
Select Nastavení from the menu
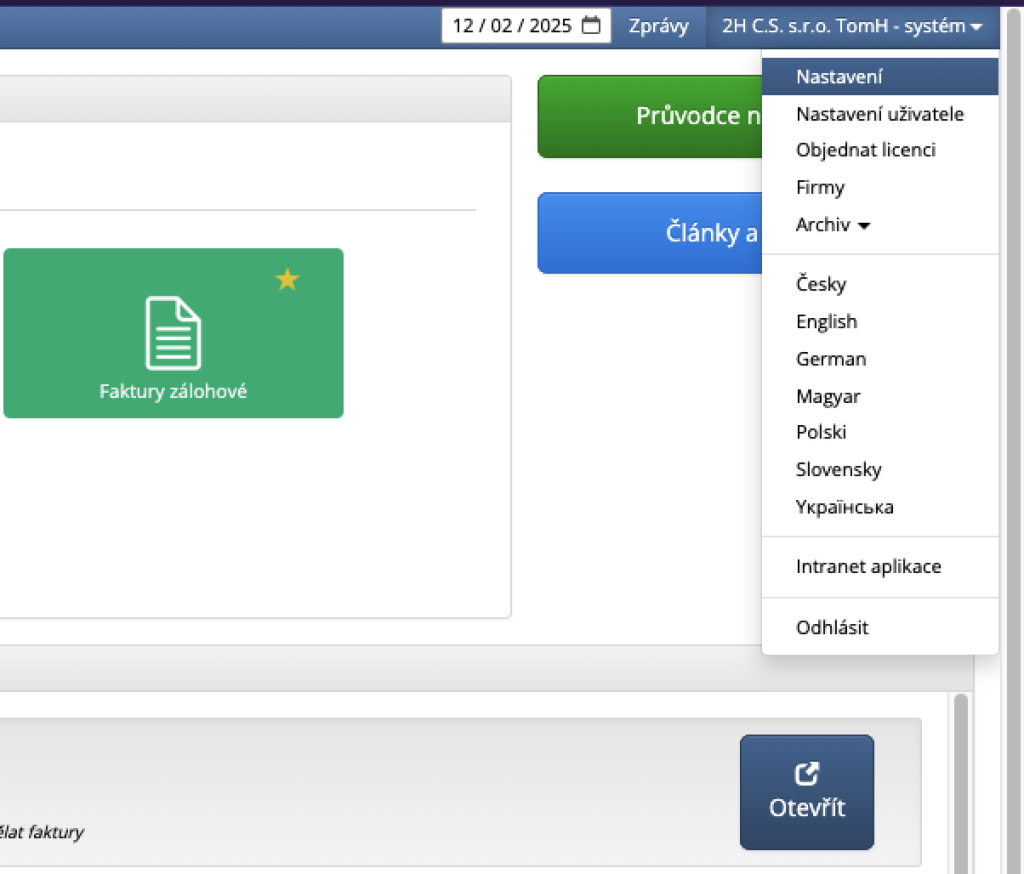pos(839,76)
